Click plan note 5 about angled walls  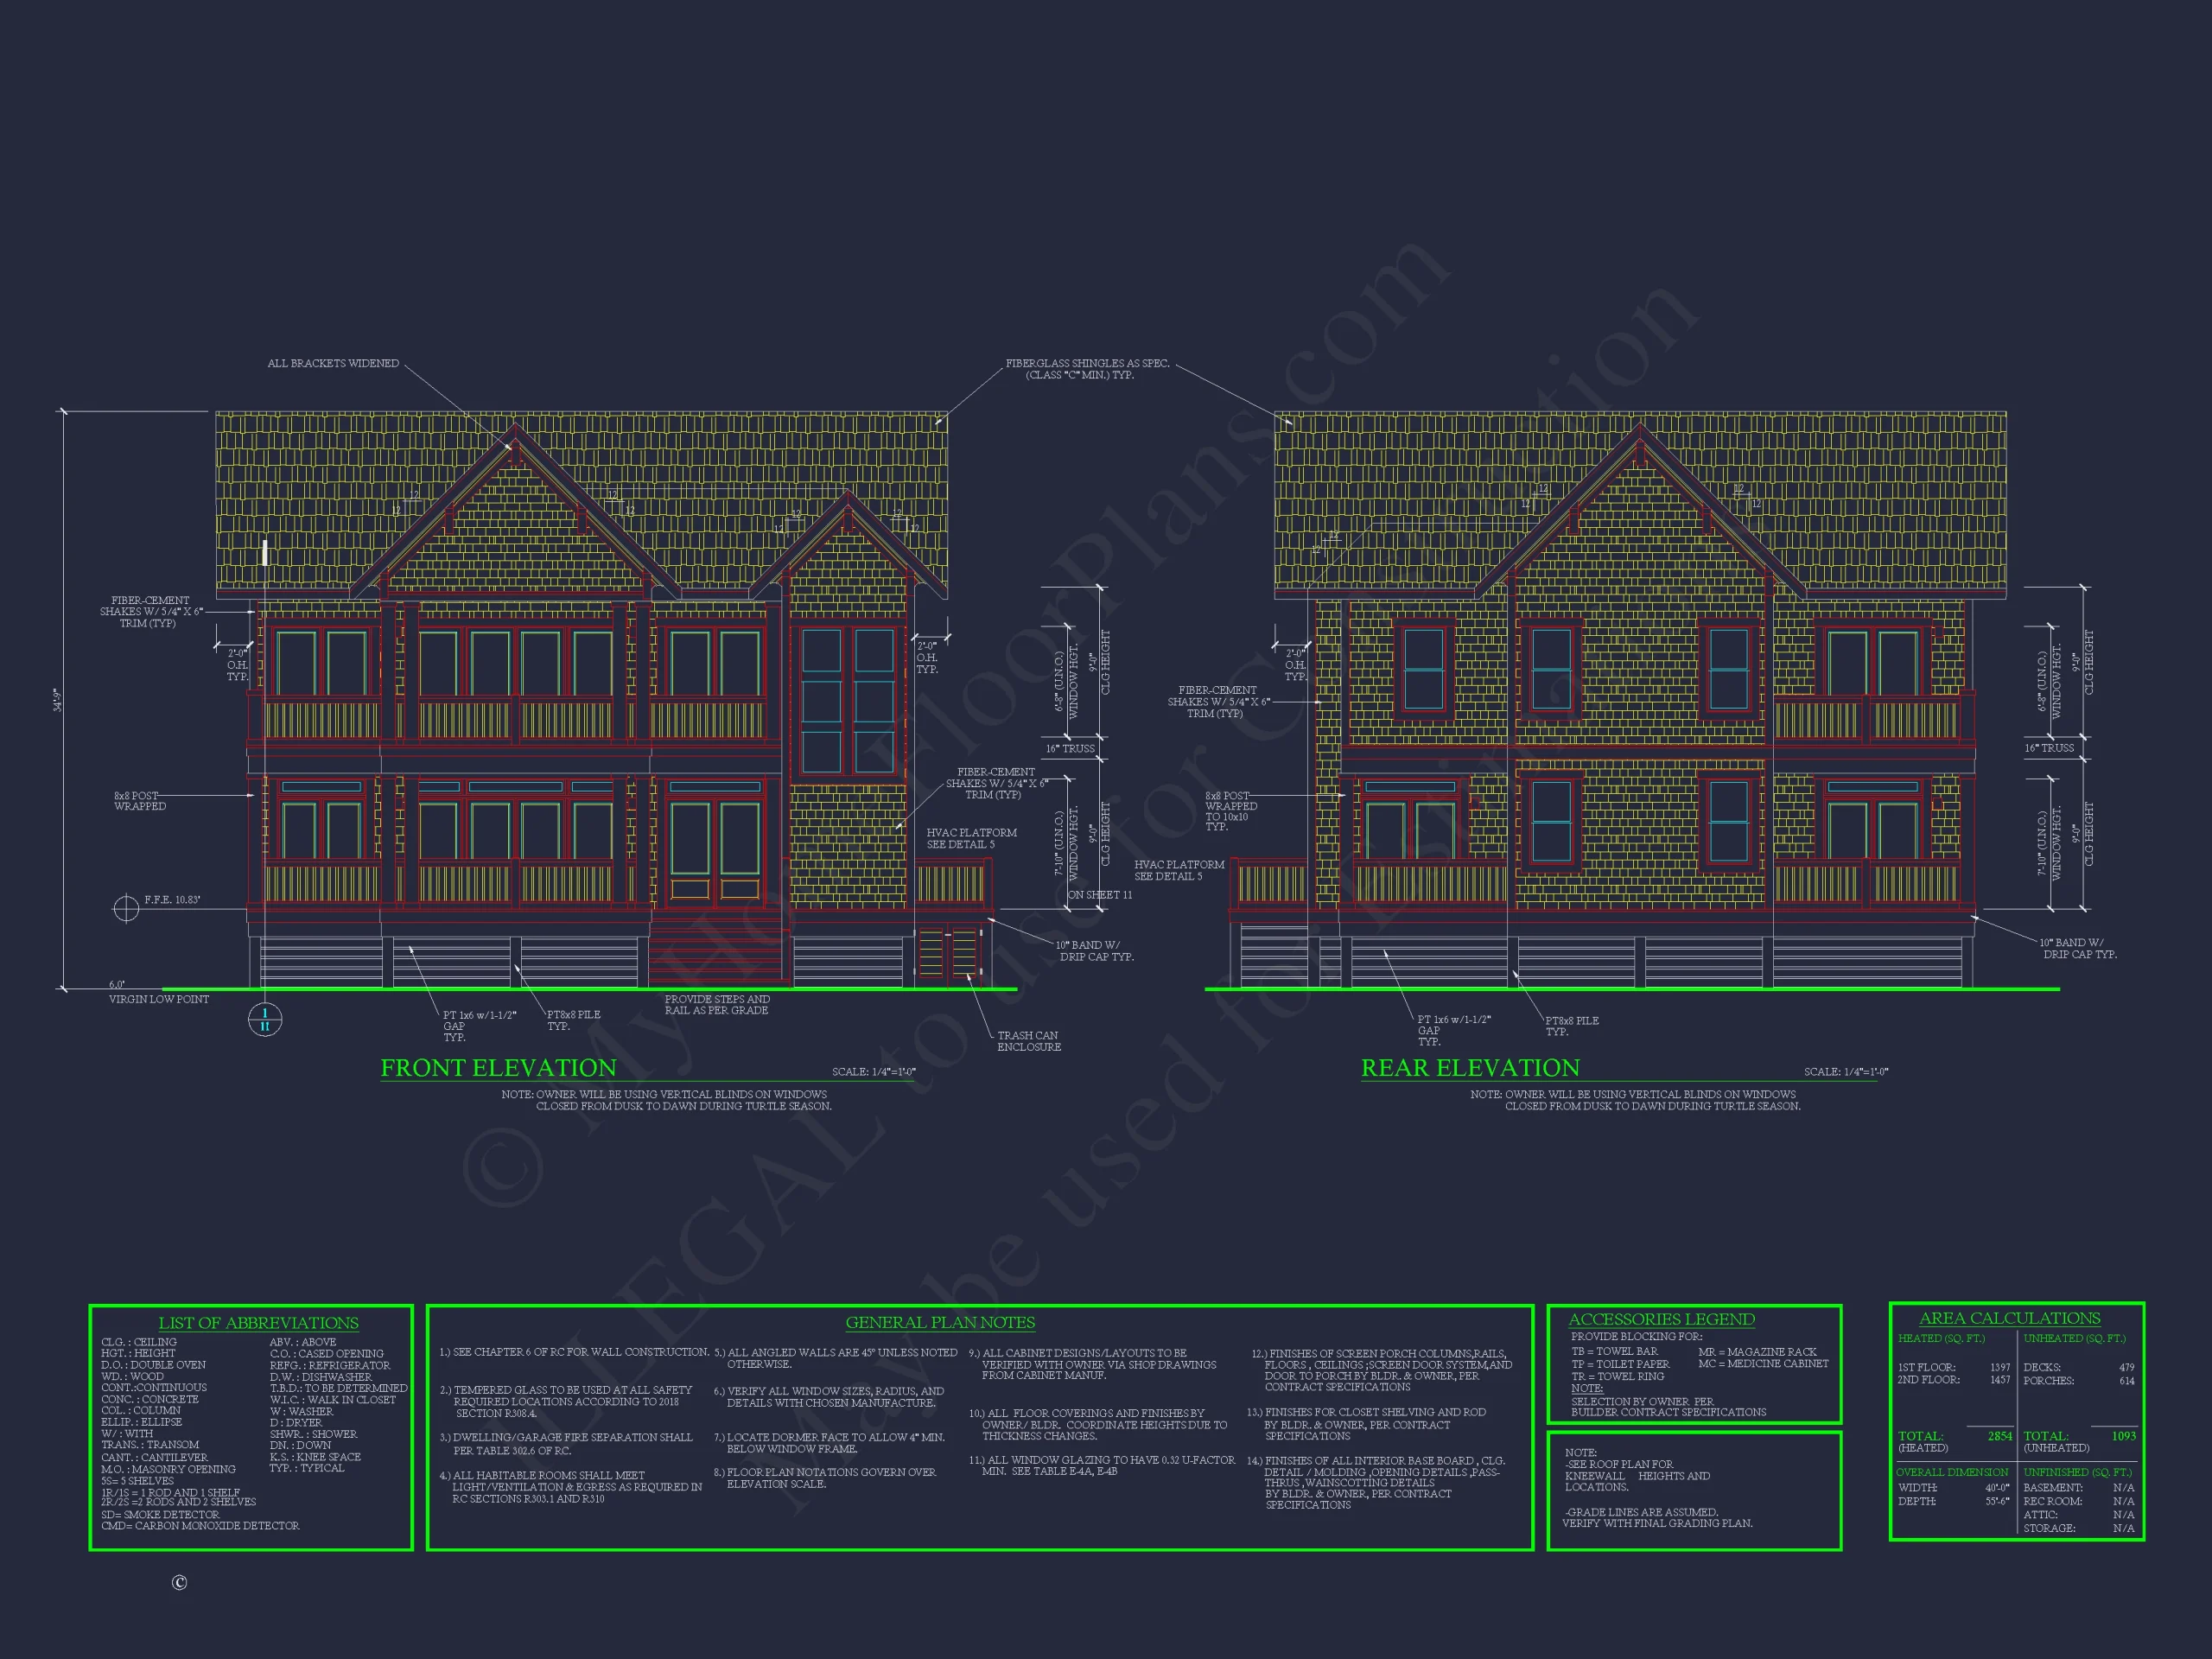[x=836, y=1358]
